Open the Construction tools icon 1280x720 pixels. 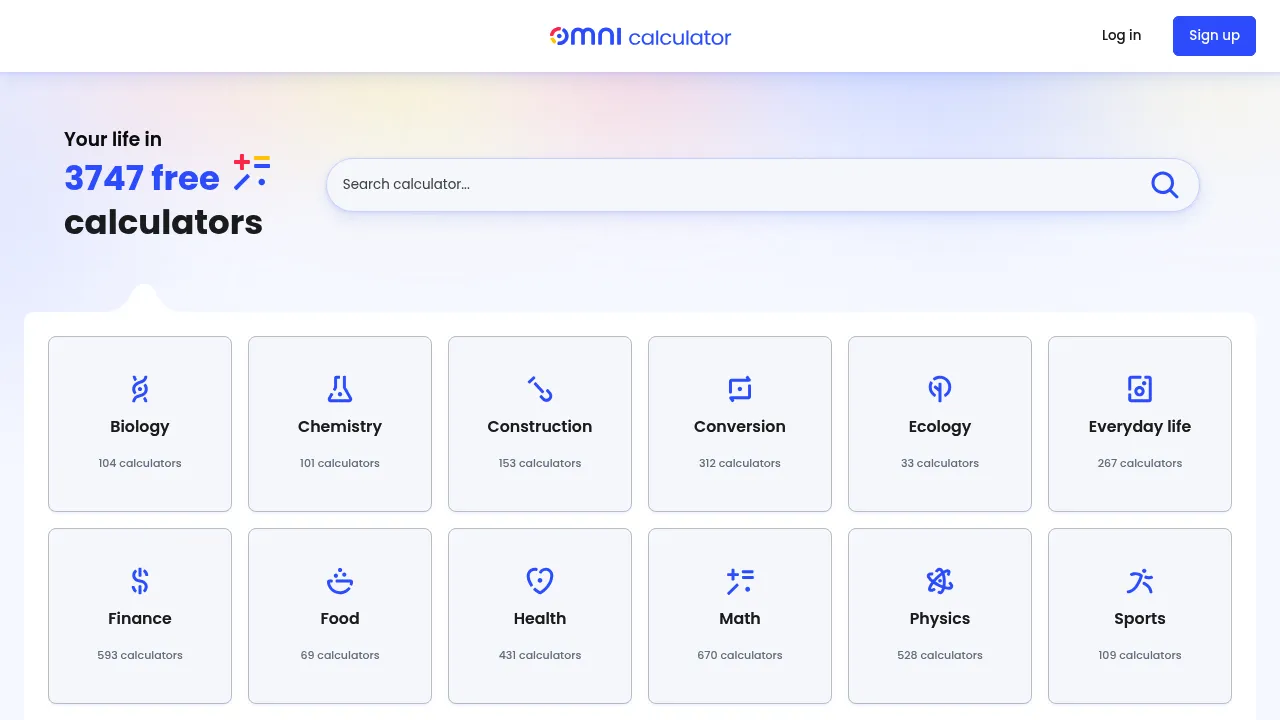540,389
